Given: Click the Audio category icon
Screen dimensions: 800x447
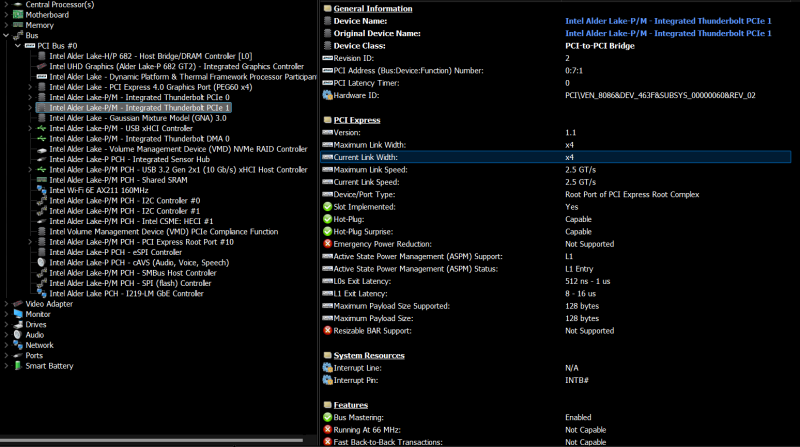Looking at the screenshot, I should pyautogui.click(x=18, y=335).
